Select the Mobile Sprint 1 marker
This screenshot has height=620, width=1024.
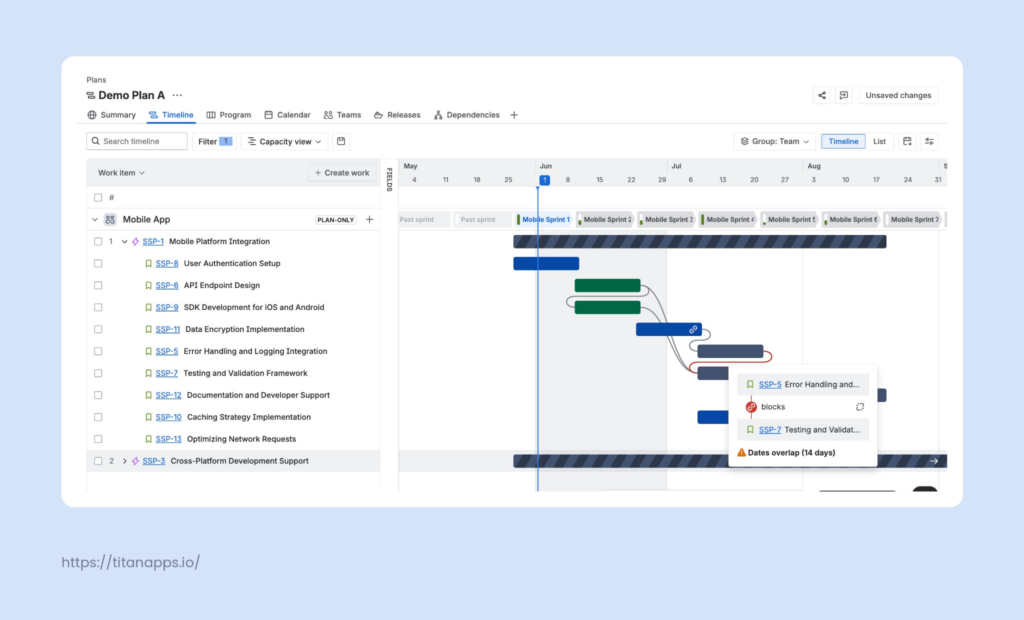tap(543, 220)
